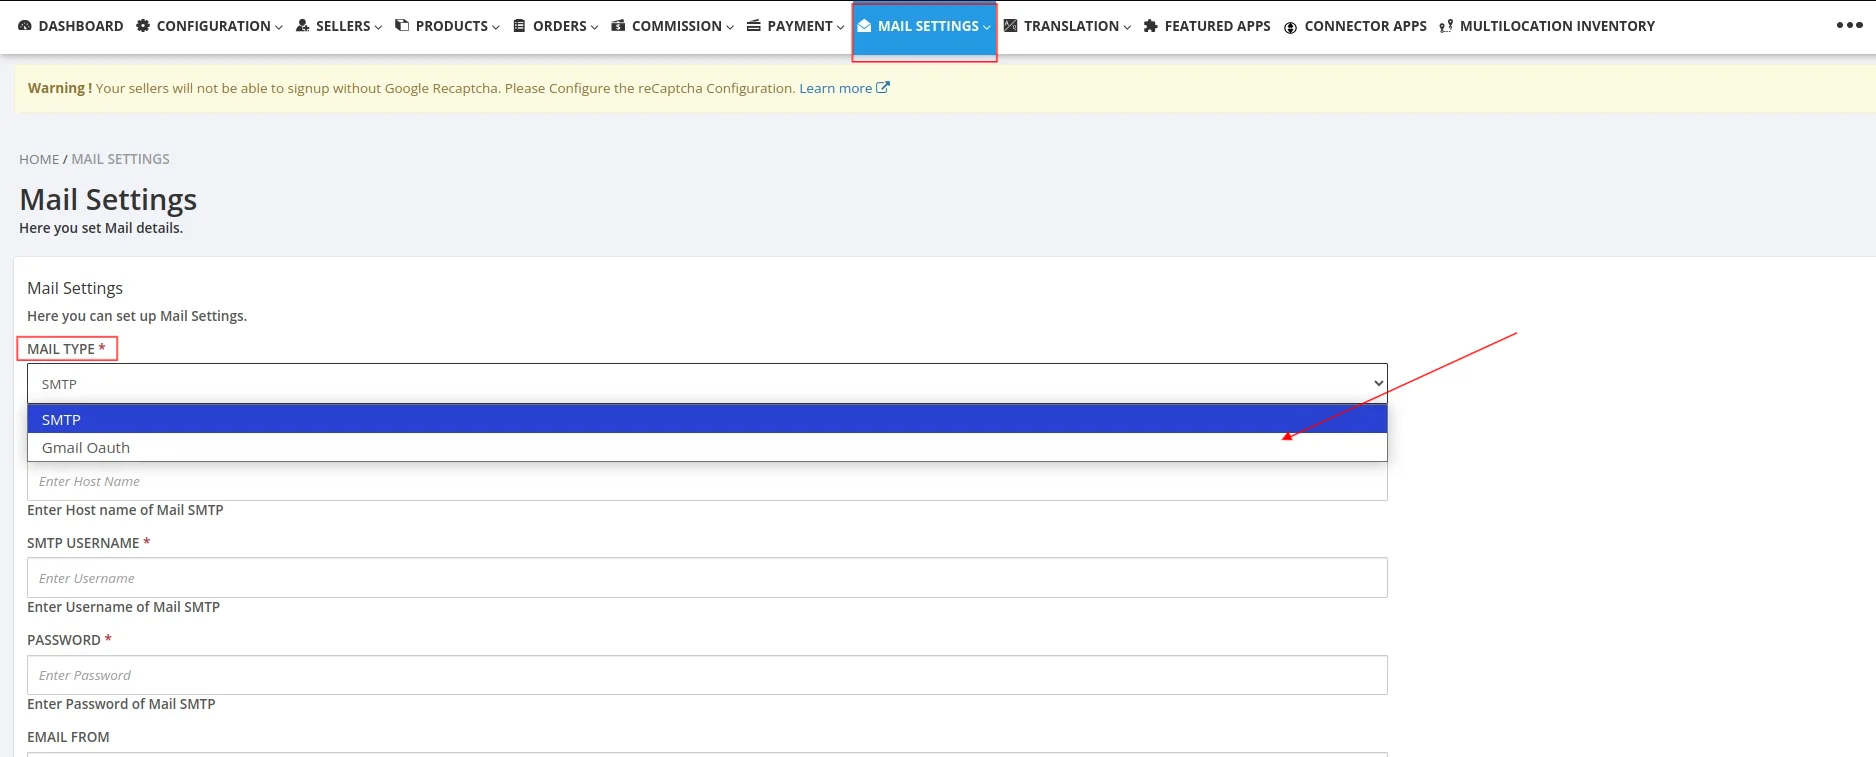Viewport: 1876px width, 757px height.
Task: Expand the Mail Settings menu chevron
Action: [x=987, y=27]
